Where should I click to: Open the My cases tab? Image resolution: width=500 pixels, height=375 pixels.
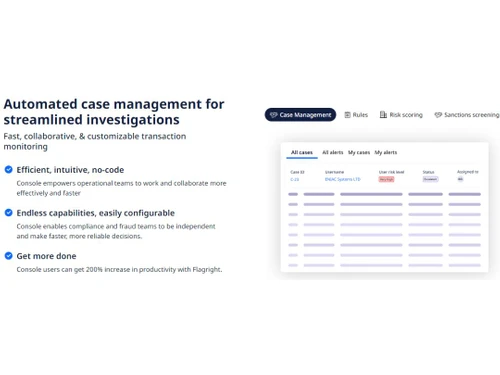[359, 152]
